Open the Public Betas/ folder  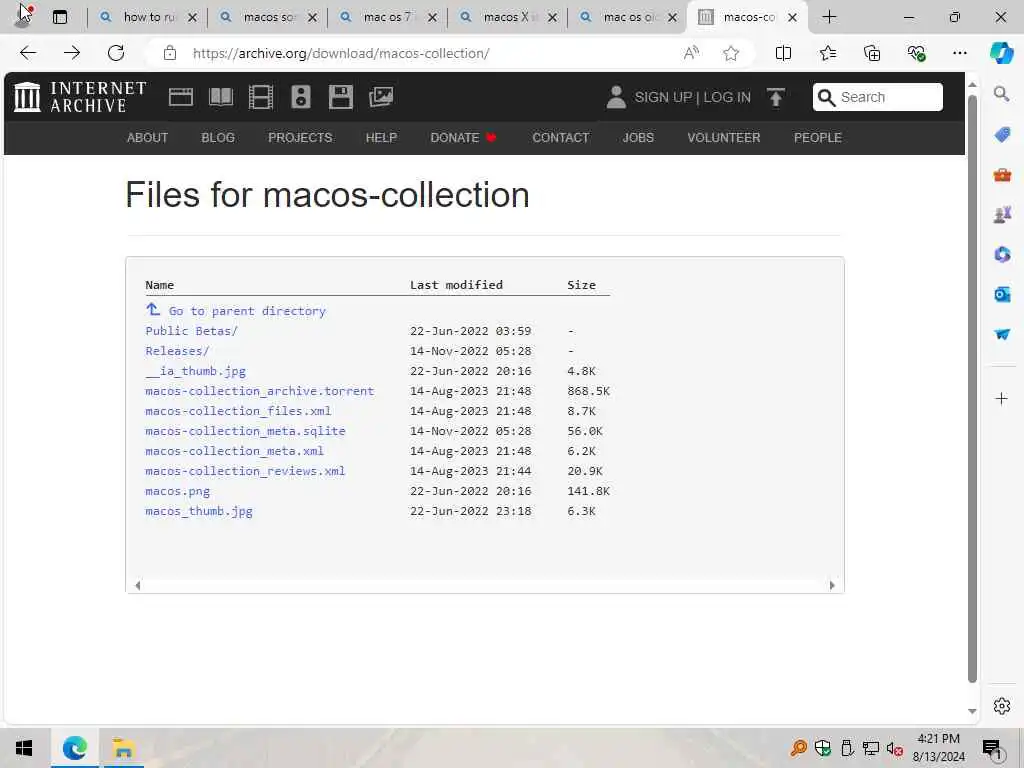[191, 331]
